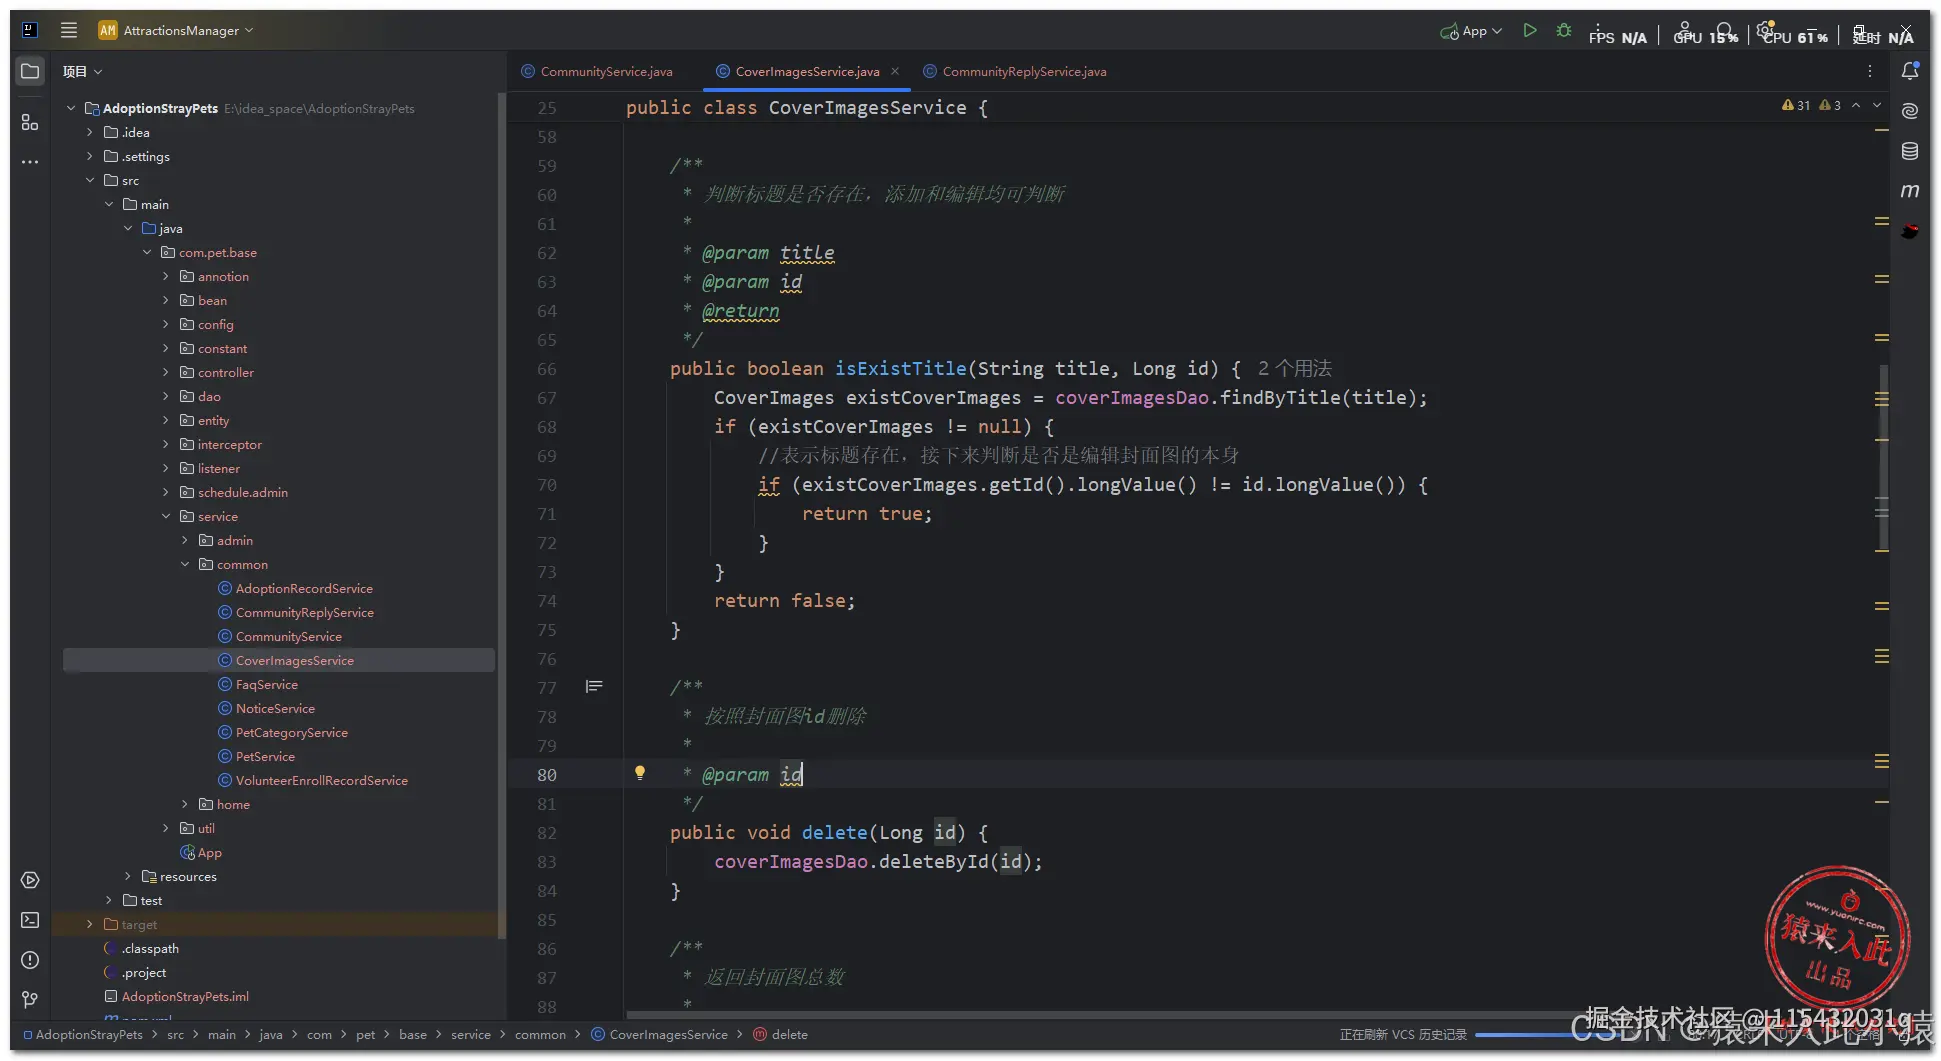Open the AI Assistant spiral icon
This screenshot has width=1941, height=1061.
tap(1910, 111)
